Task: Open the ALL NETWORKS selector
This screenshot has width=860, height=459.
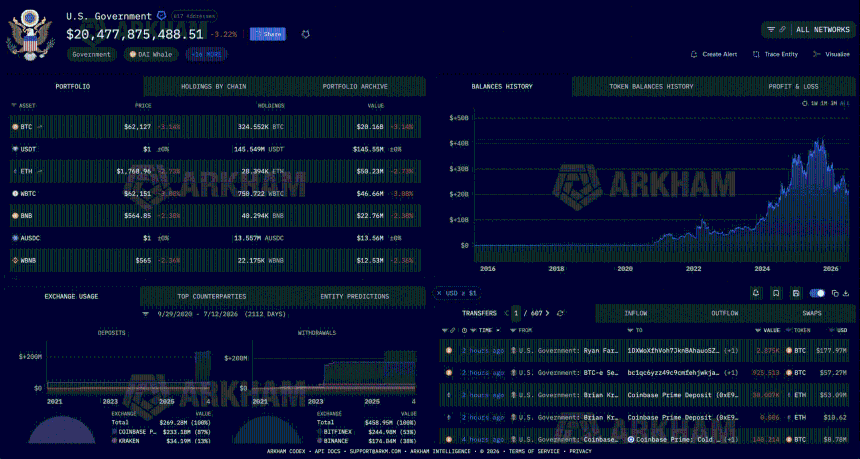Action: [823, 30]
